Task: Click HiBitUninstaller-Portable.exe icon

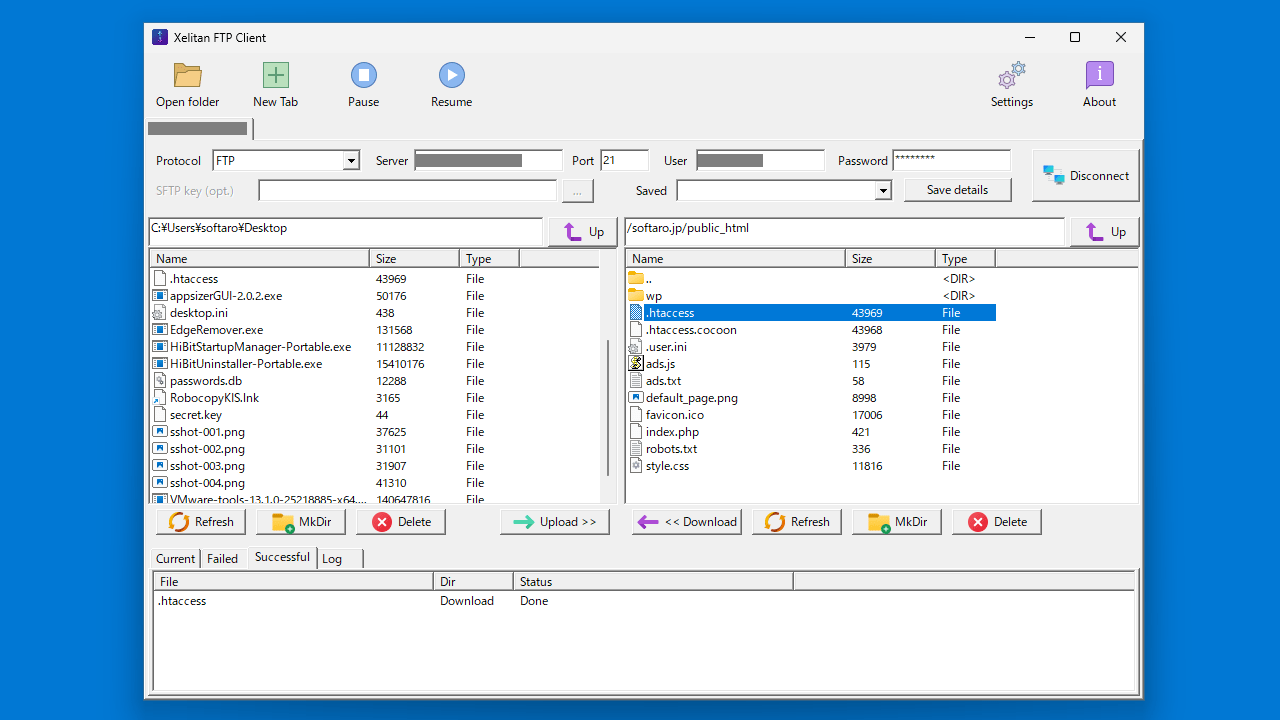Action: [x=160, y=364]
